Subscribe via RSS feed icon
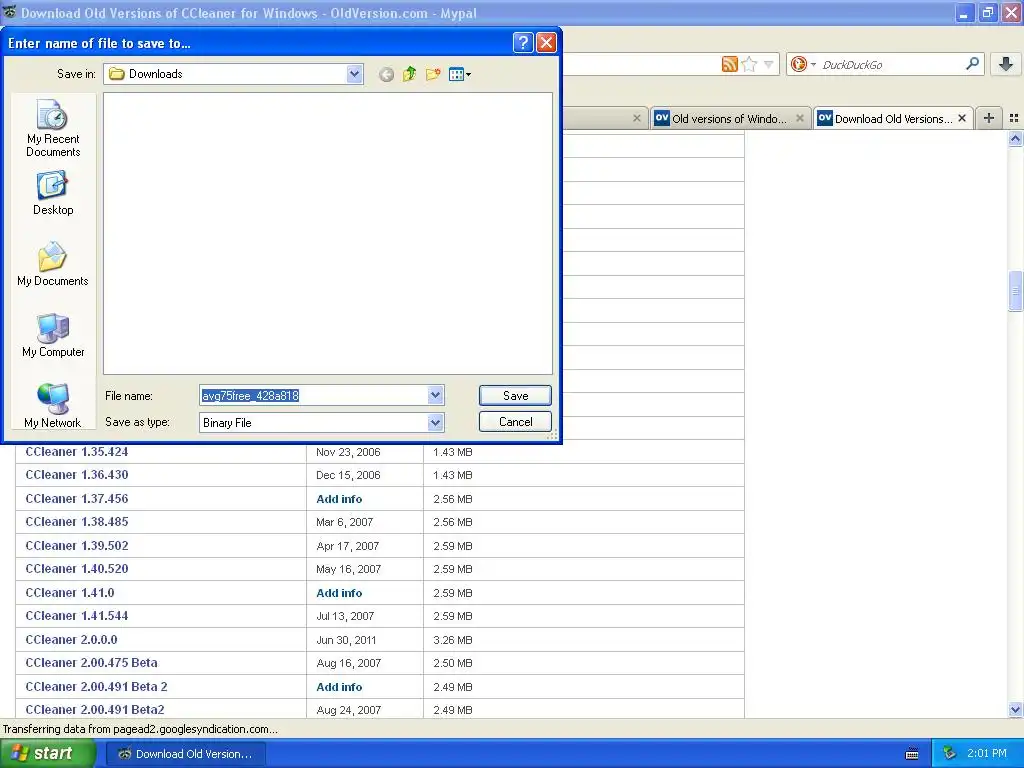1024x768 pixels. pos(729,64)
